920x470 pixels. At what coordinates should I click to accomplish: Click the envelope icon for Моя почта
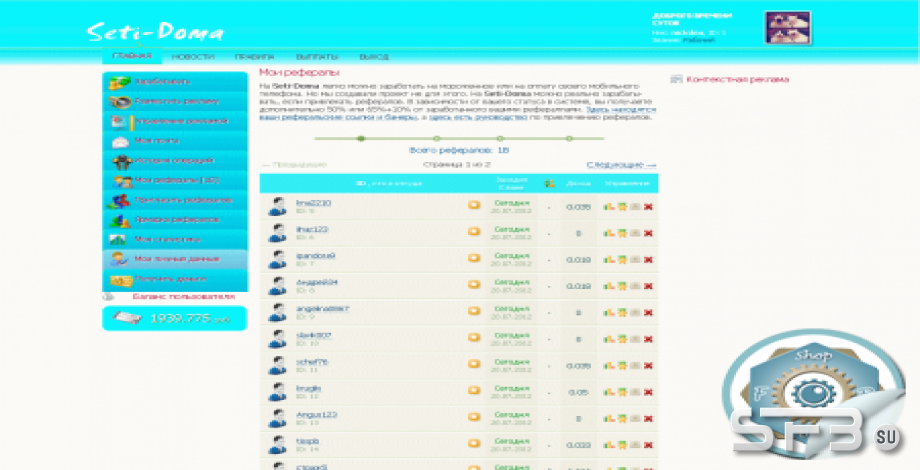click(x=120, y=141)
